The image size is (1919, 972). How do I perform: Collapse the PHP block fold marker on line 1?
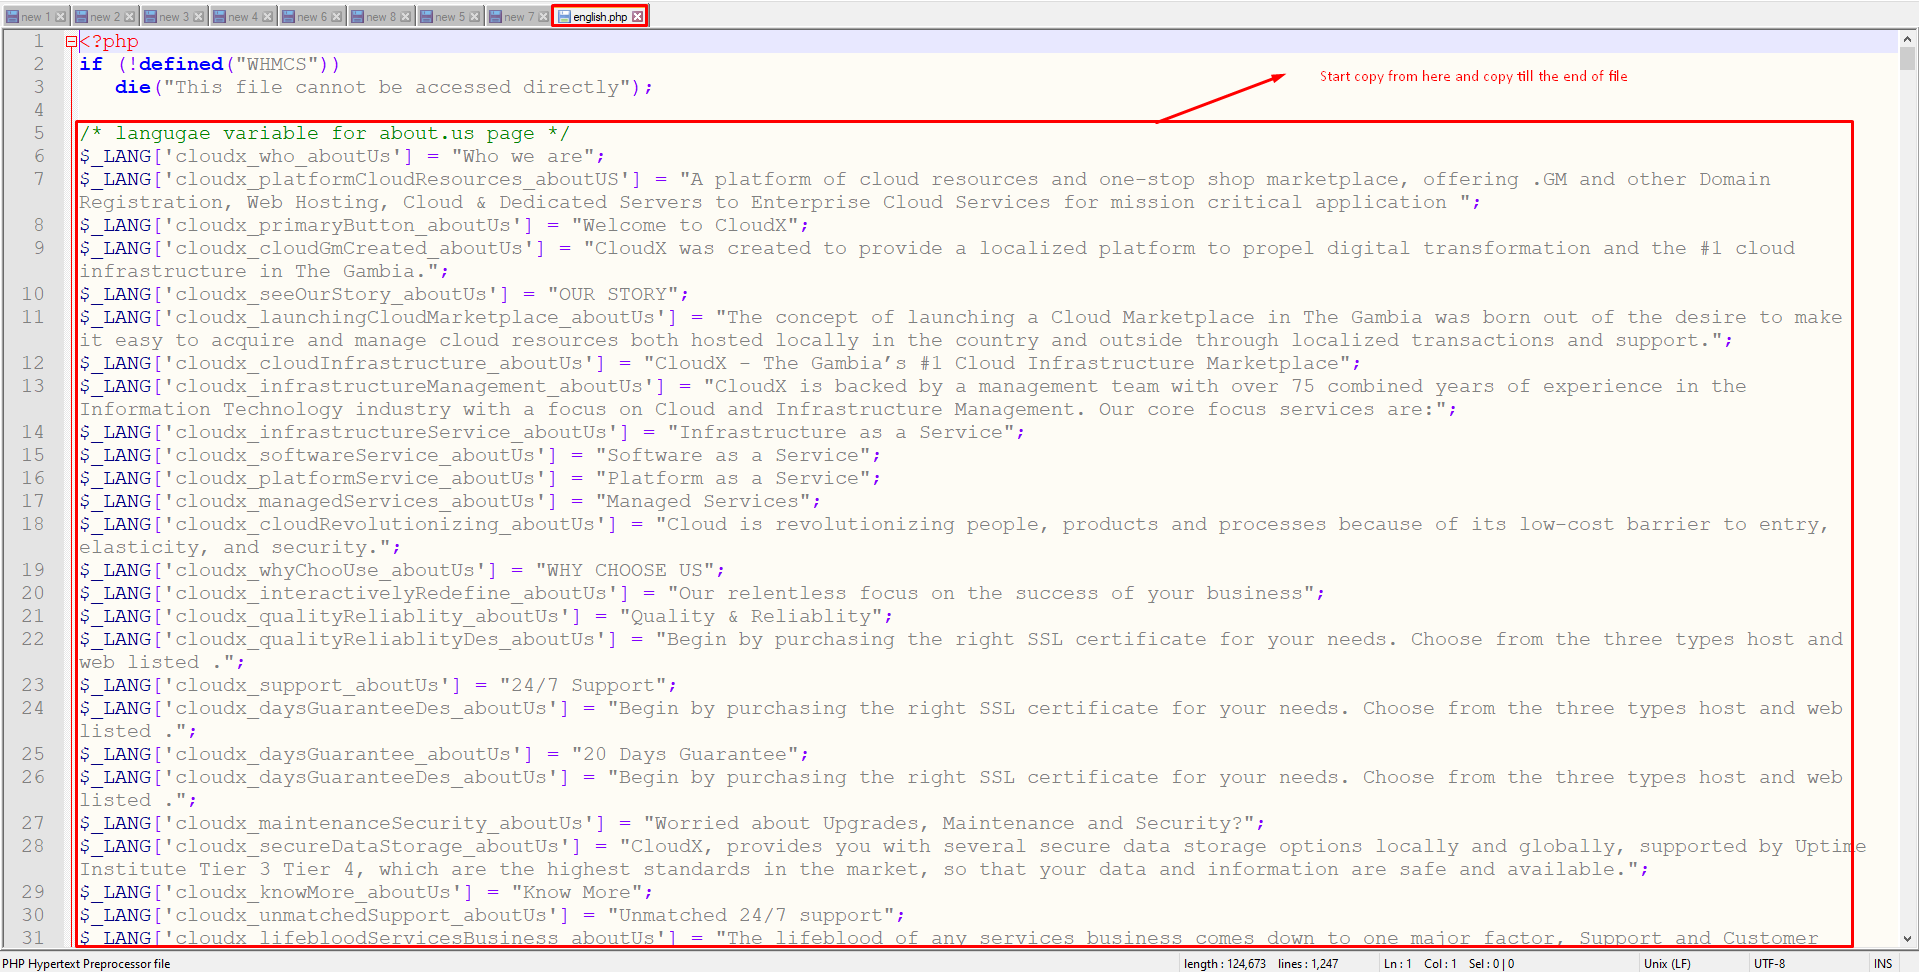71,41
